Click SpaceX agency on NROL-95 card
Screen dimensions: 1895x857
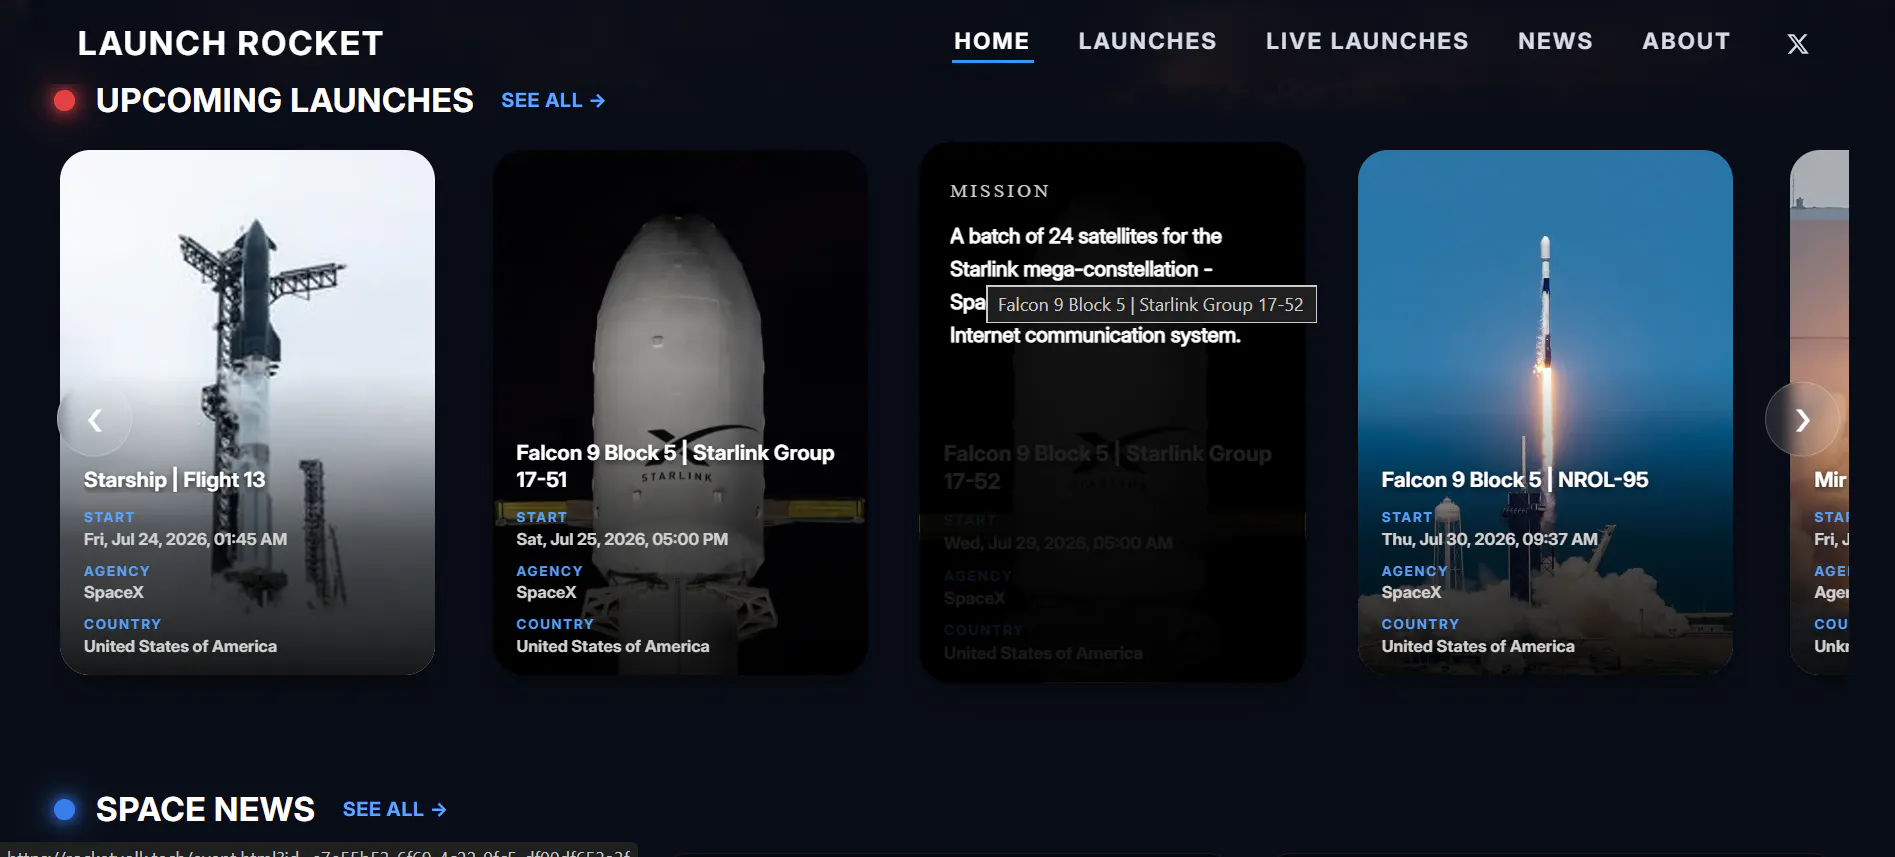coord(1411,592)
